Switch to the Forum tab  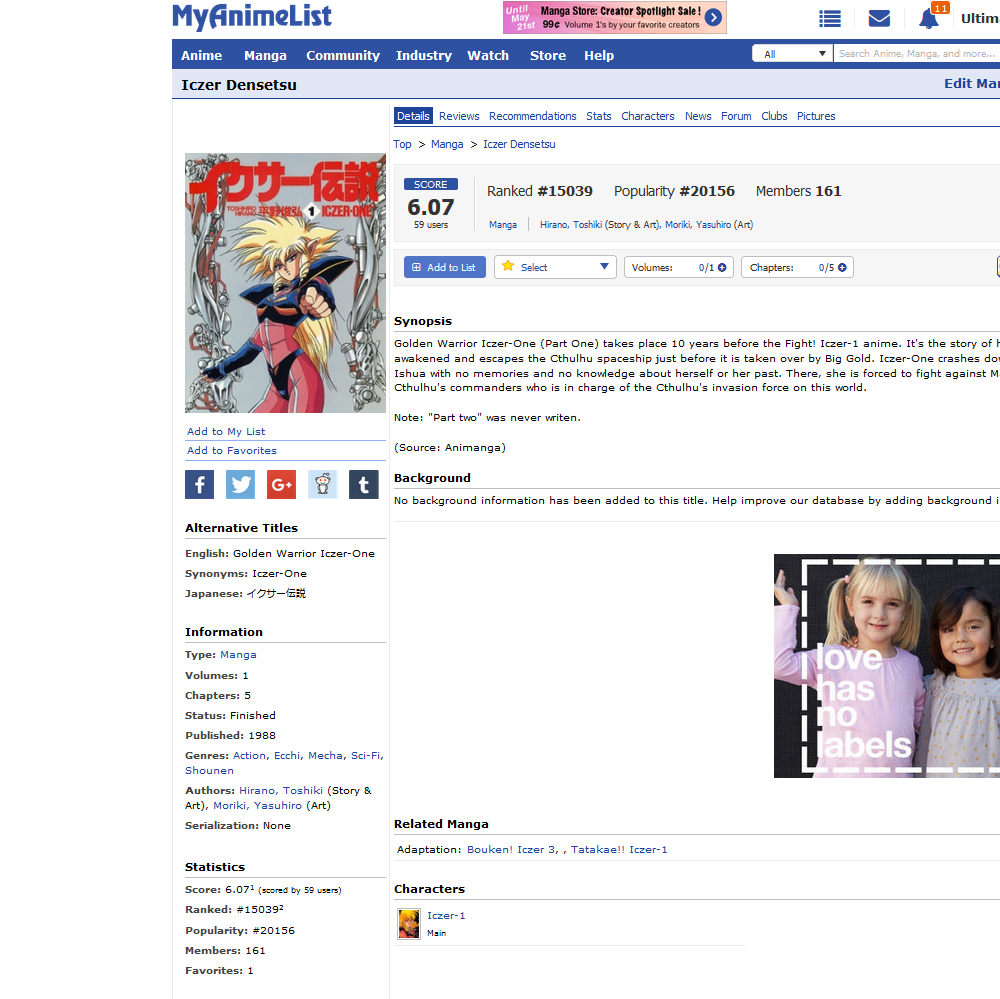pyautogui.click(x=736, y=116)
